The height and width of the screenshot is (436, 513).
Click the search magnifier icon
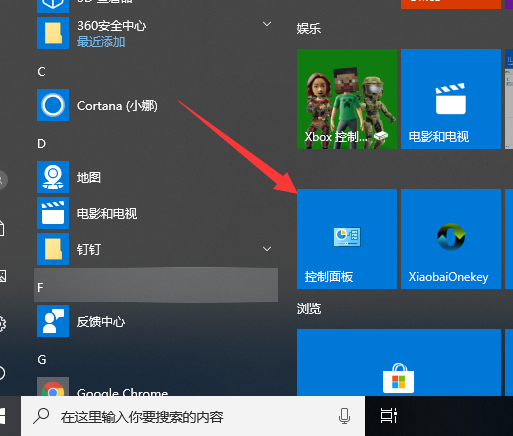pyautogui.click(x=41, y=416)
